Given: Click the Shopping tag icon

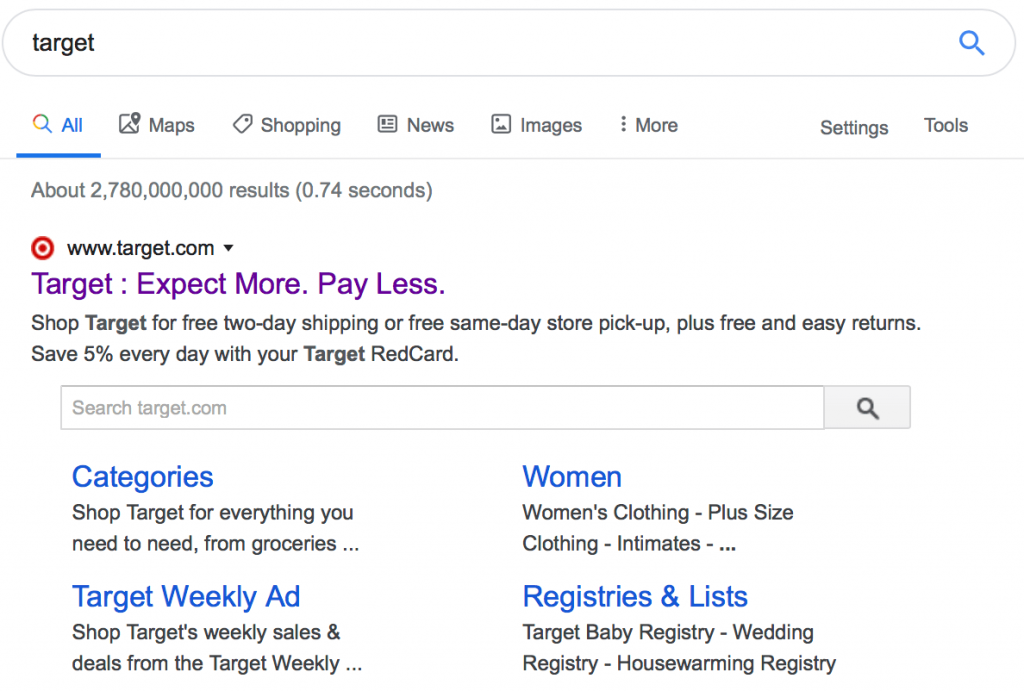Looking at the screenshot, I should [242, 124].
